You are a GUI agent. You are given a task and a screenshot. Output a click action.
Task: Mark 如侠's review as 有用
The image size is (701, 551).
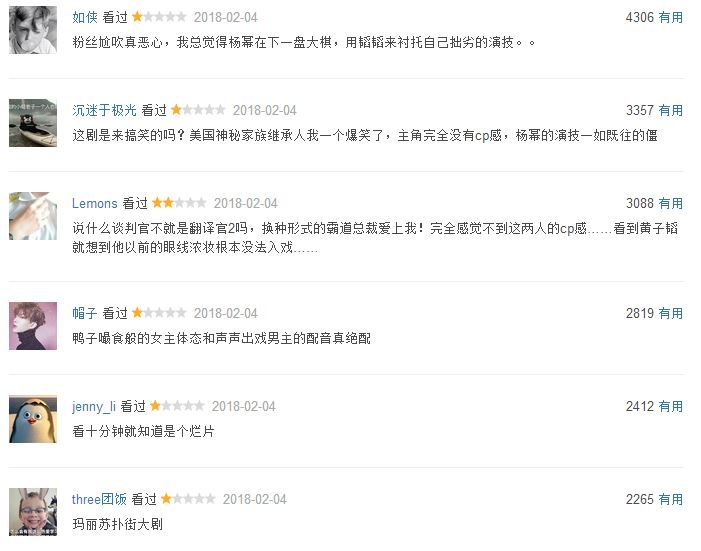click(670, 17)
